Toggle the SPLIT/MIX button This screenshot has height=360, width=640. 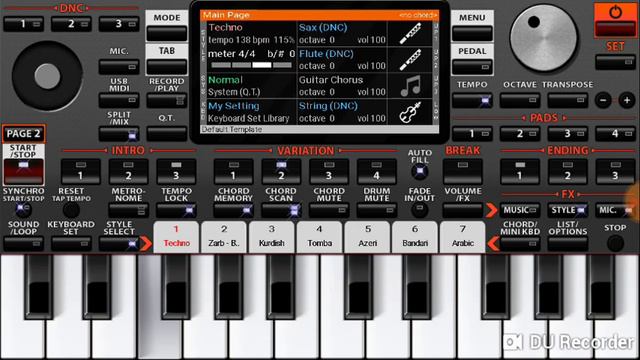click(x=119, y=134)
